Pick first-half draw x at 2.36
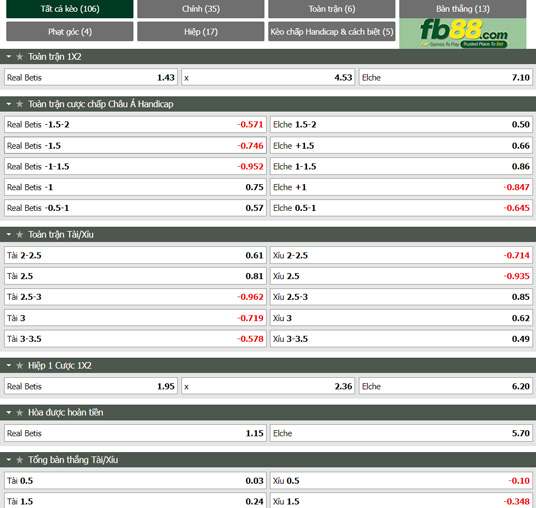The image size is (536, 508). pos(268,386)
